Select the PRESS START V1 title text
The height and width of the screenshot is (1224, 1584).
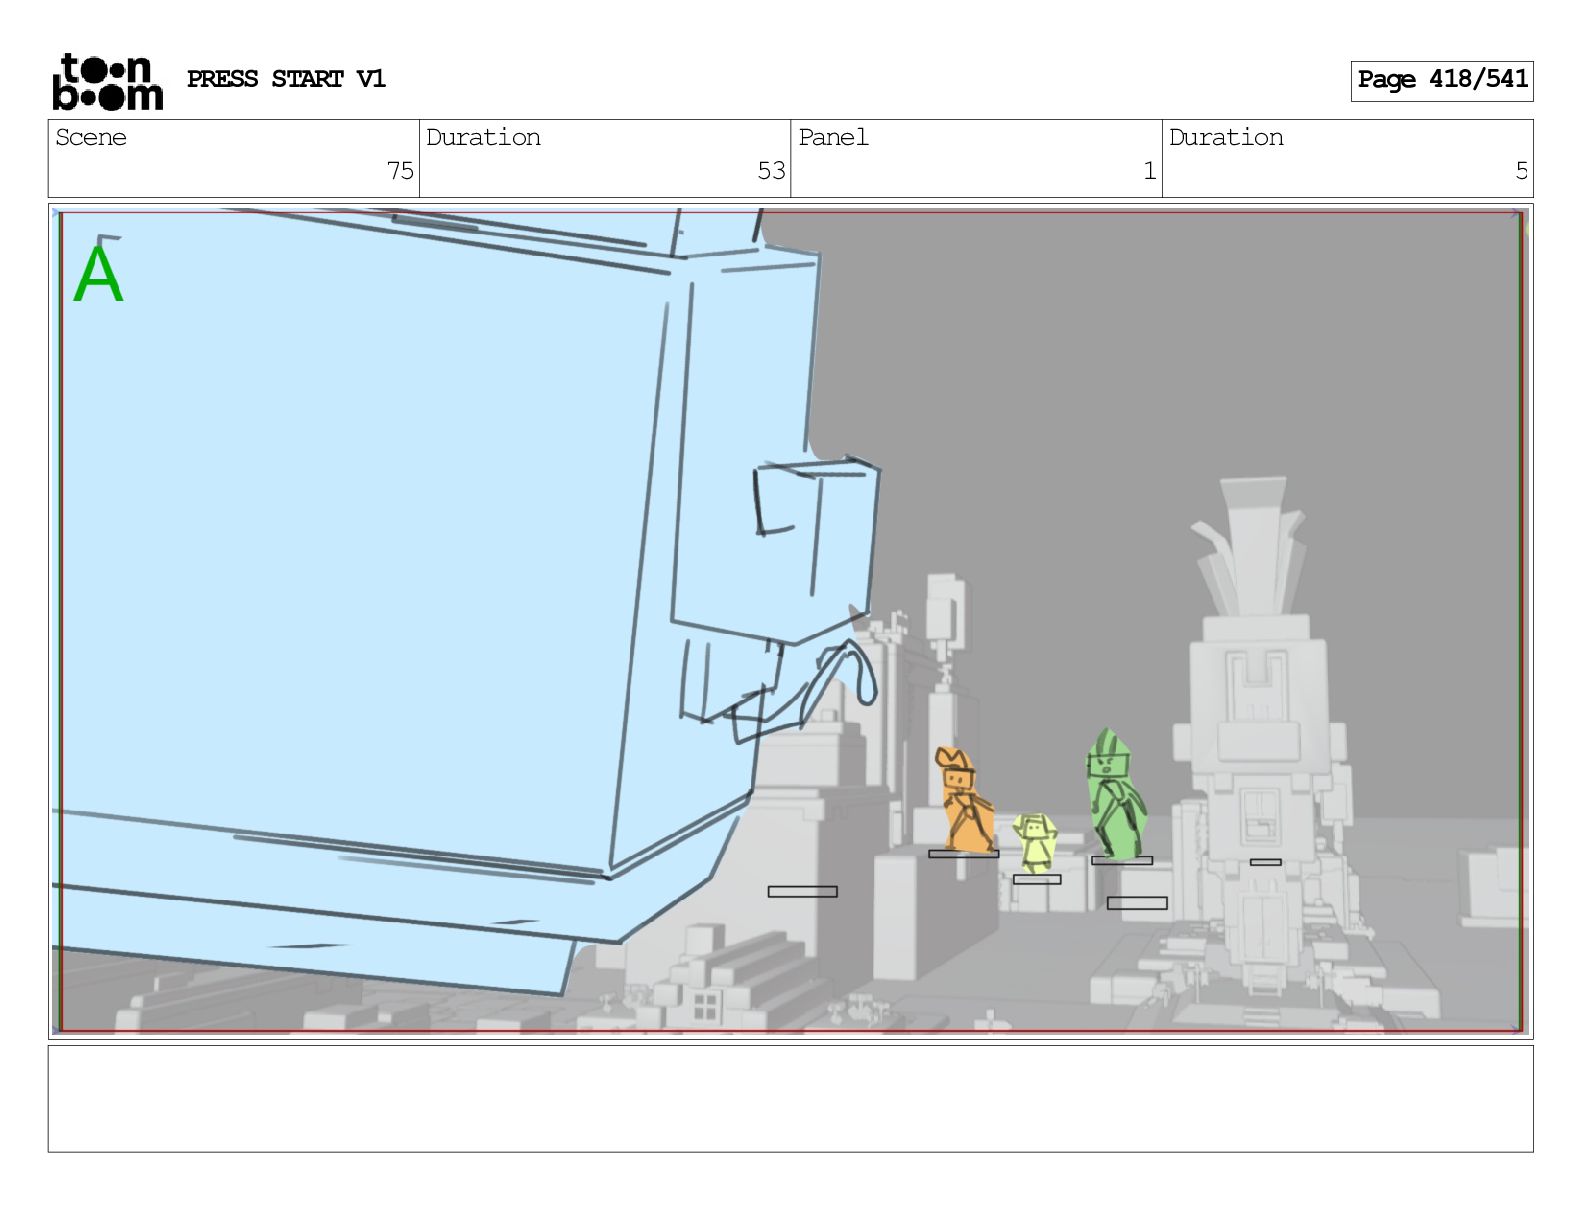coord(286,79)
